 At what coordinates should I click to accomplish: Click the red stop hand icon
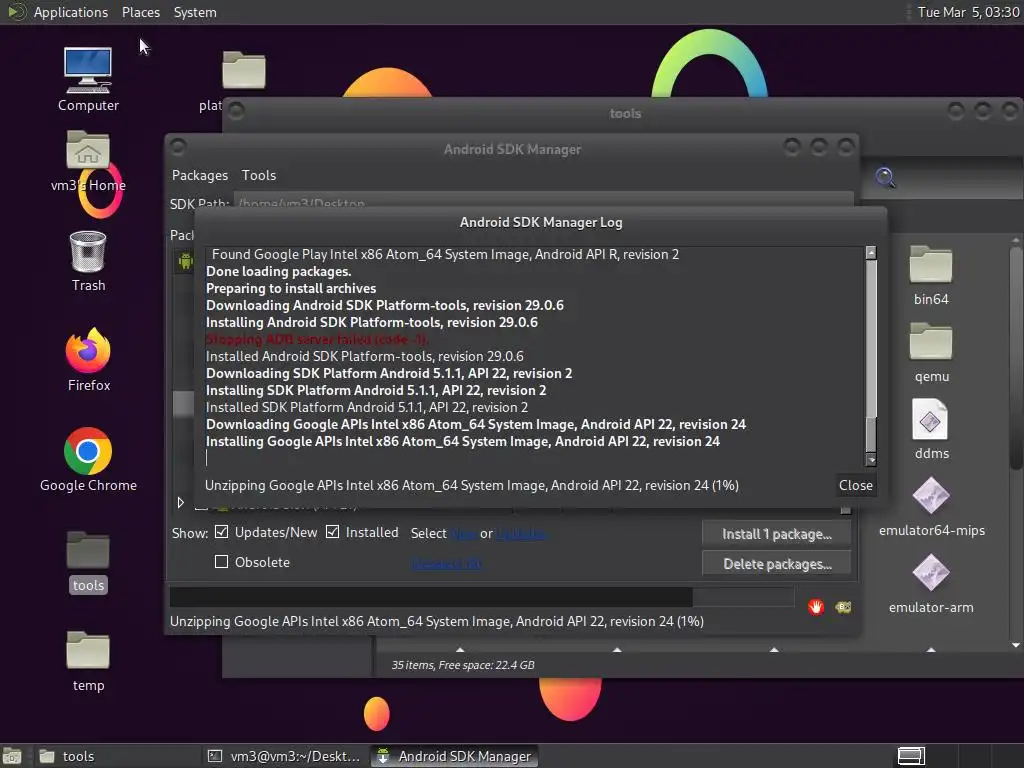(x=816, y=607)
